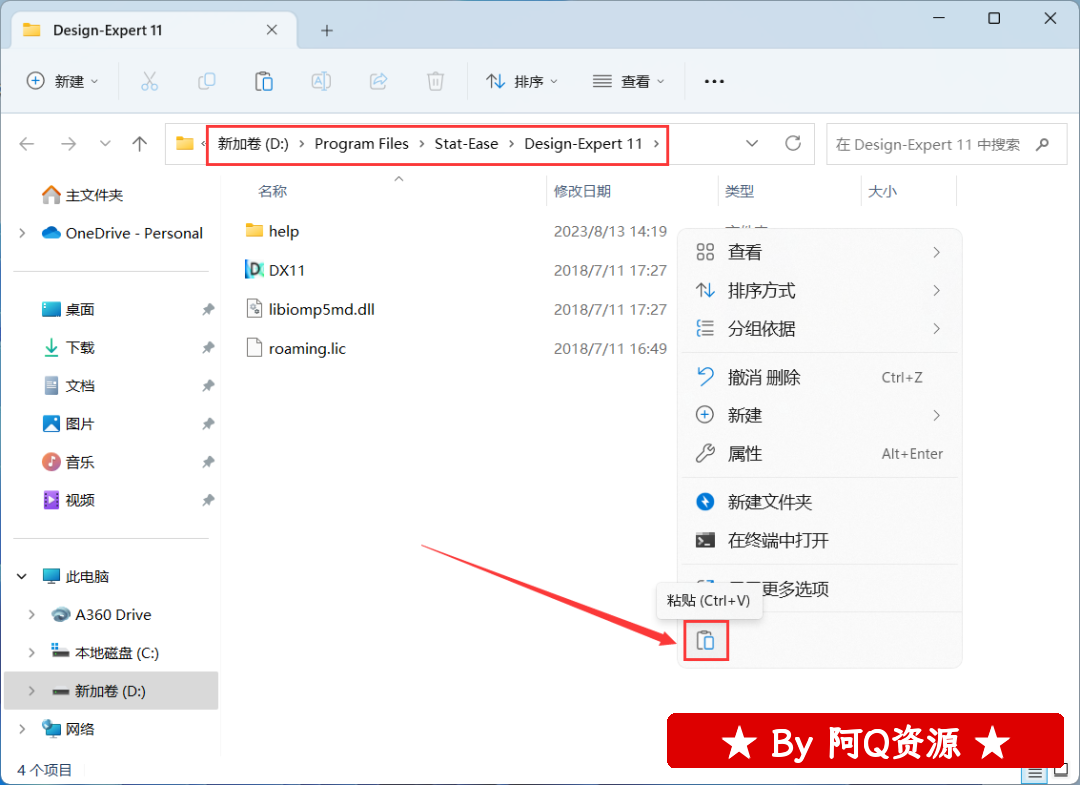Click the Copy icon in toolbar
Image resolution: width=1080 pixels, height=785 pixels.
tap(207, 81)
